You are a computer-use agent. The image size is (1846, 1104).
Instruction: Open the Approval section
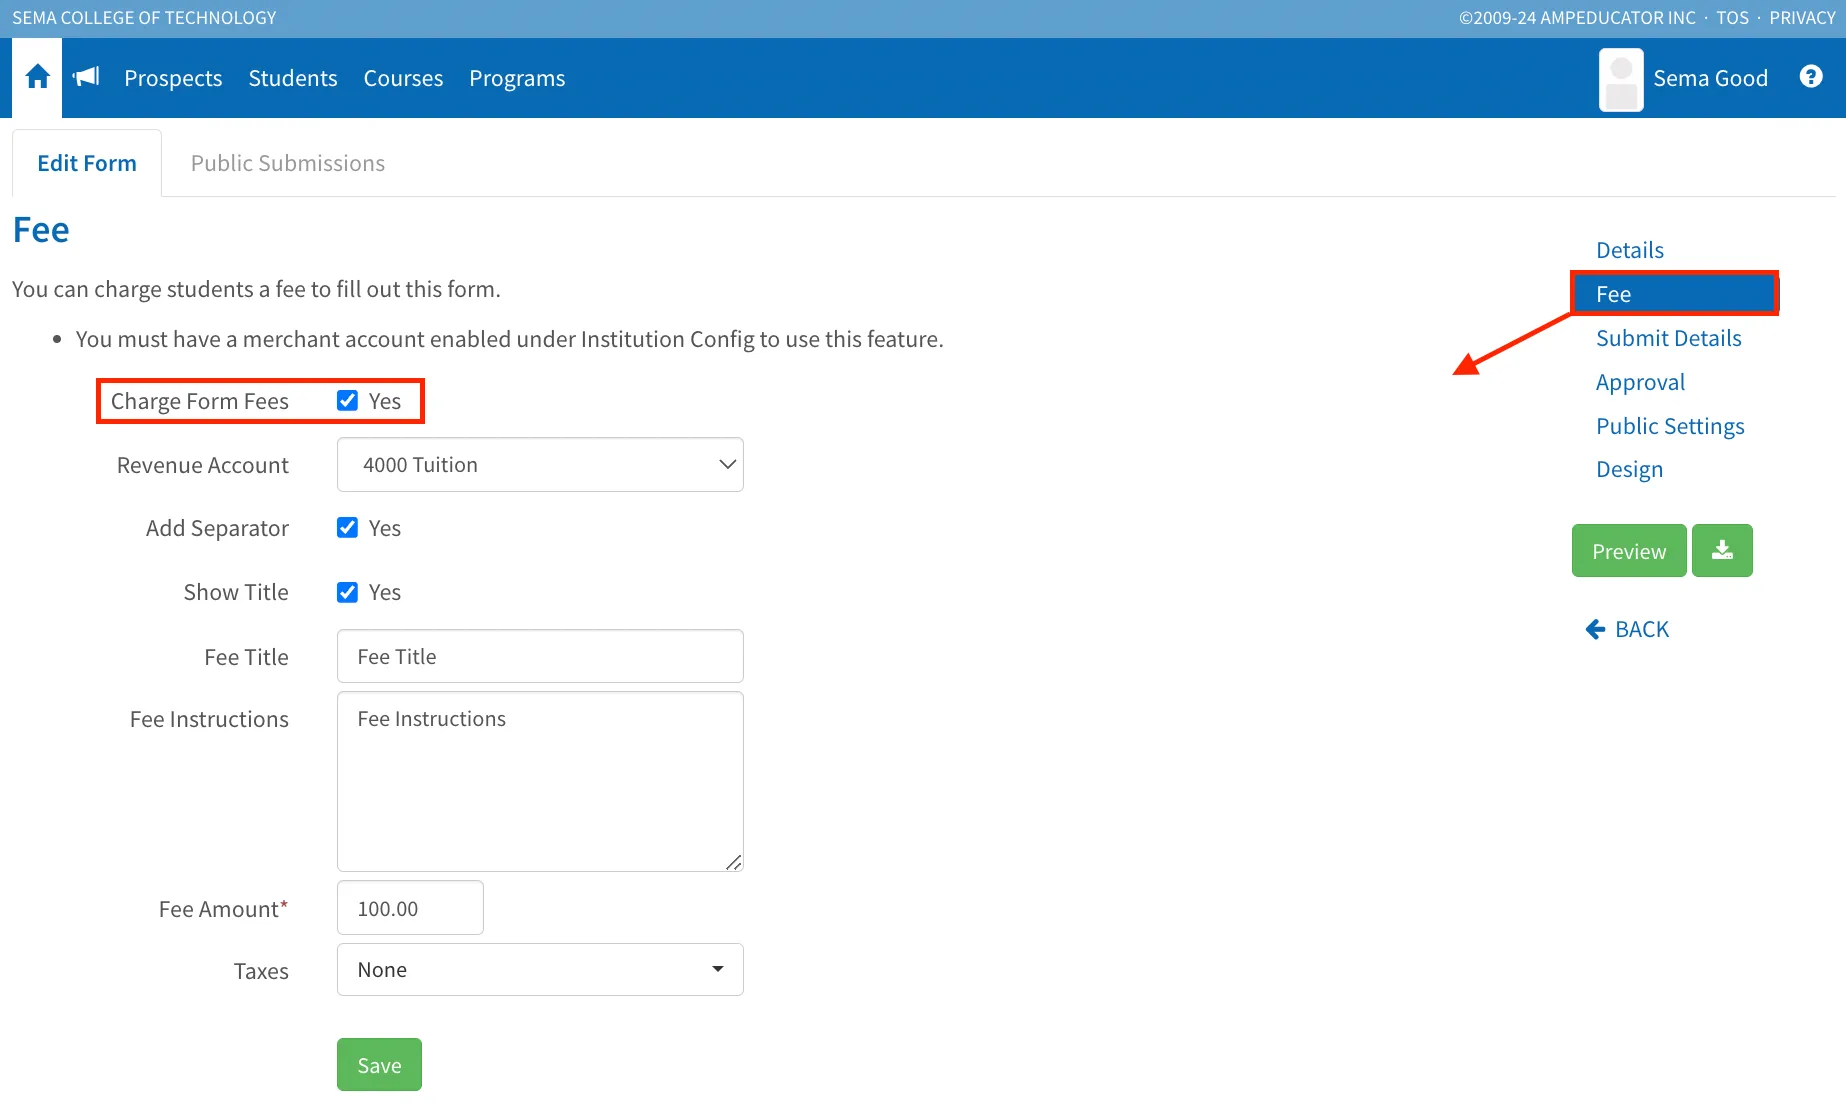click(x=1640, y=382)
